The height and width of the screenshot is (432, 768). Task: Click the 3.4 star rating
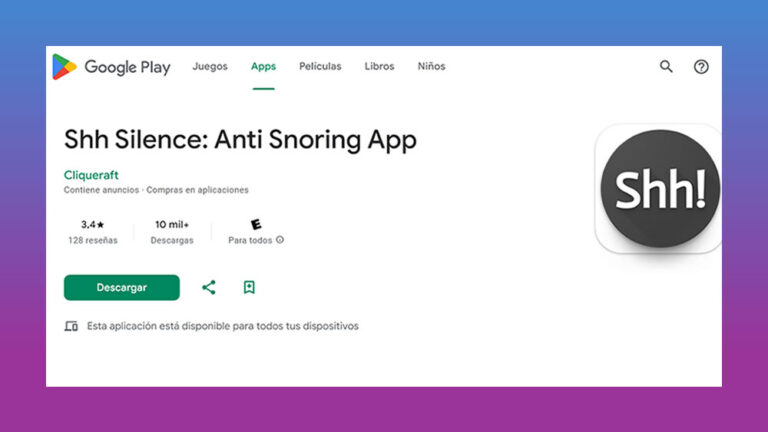[x=93, y=224]
